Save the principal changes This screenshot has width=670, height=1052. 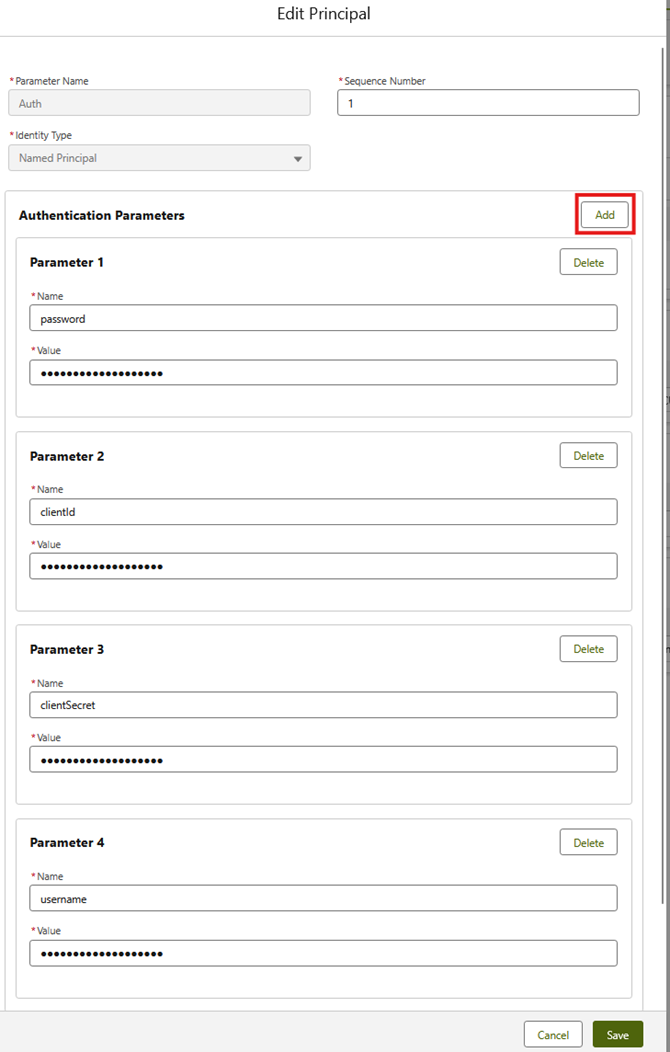coord(617,1035)
